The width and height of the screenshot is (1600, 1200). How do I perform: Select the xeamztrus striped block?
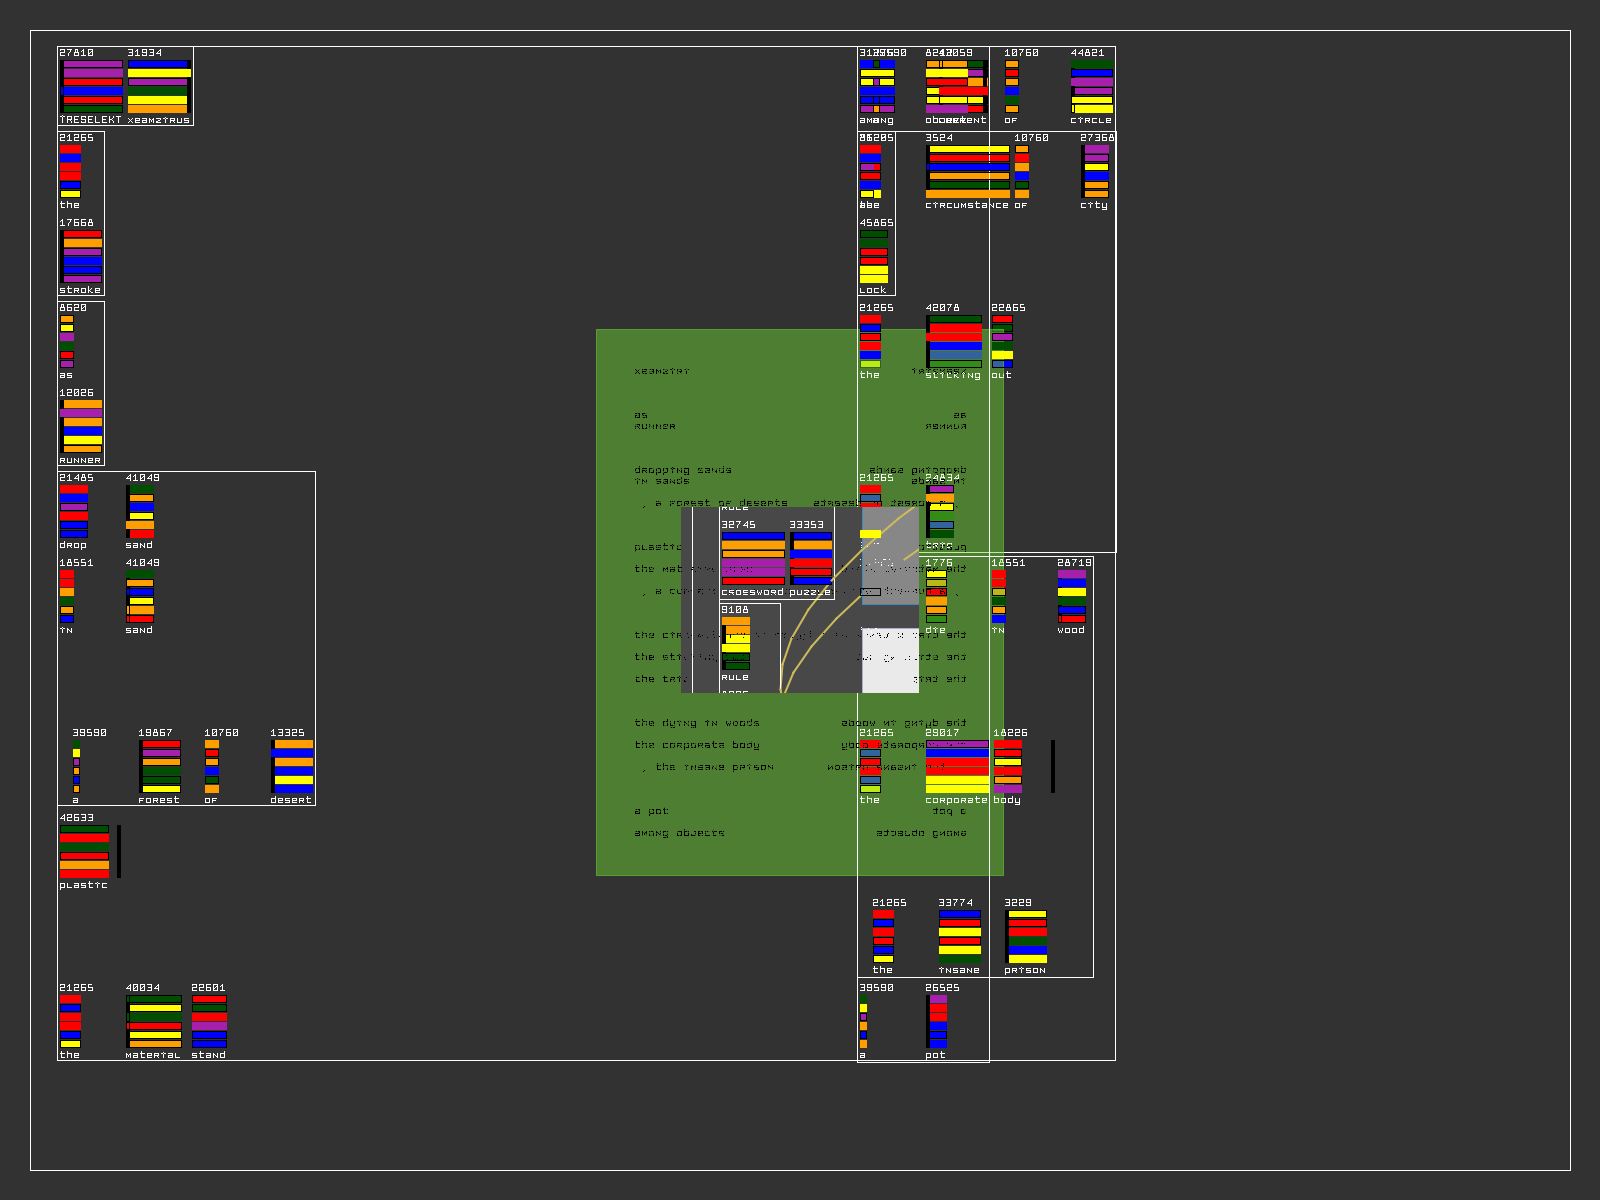pos(158,86)
